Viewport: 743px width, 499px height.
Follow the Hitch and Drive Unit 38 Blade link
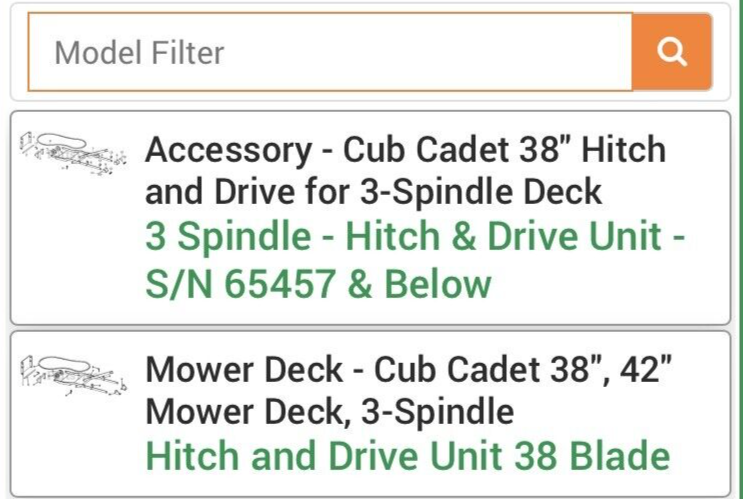point(407,456)
